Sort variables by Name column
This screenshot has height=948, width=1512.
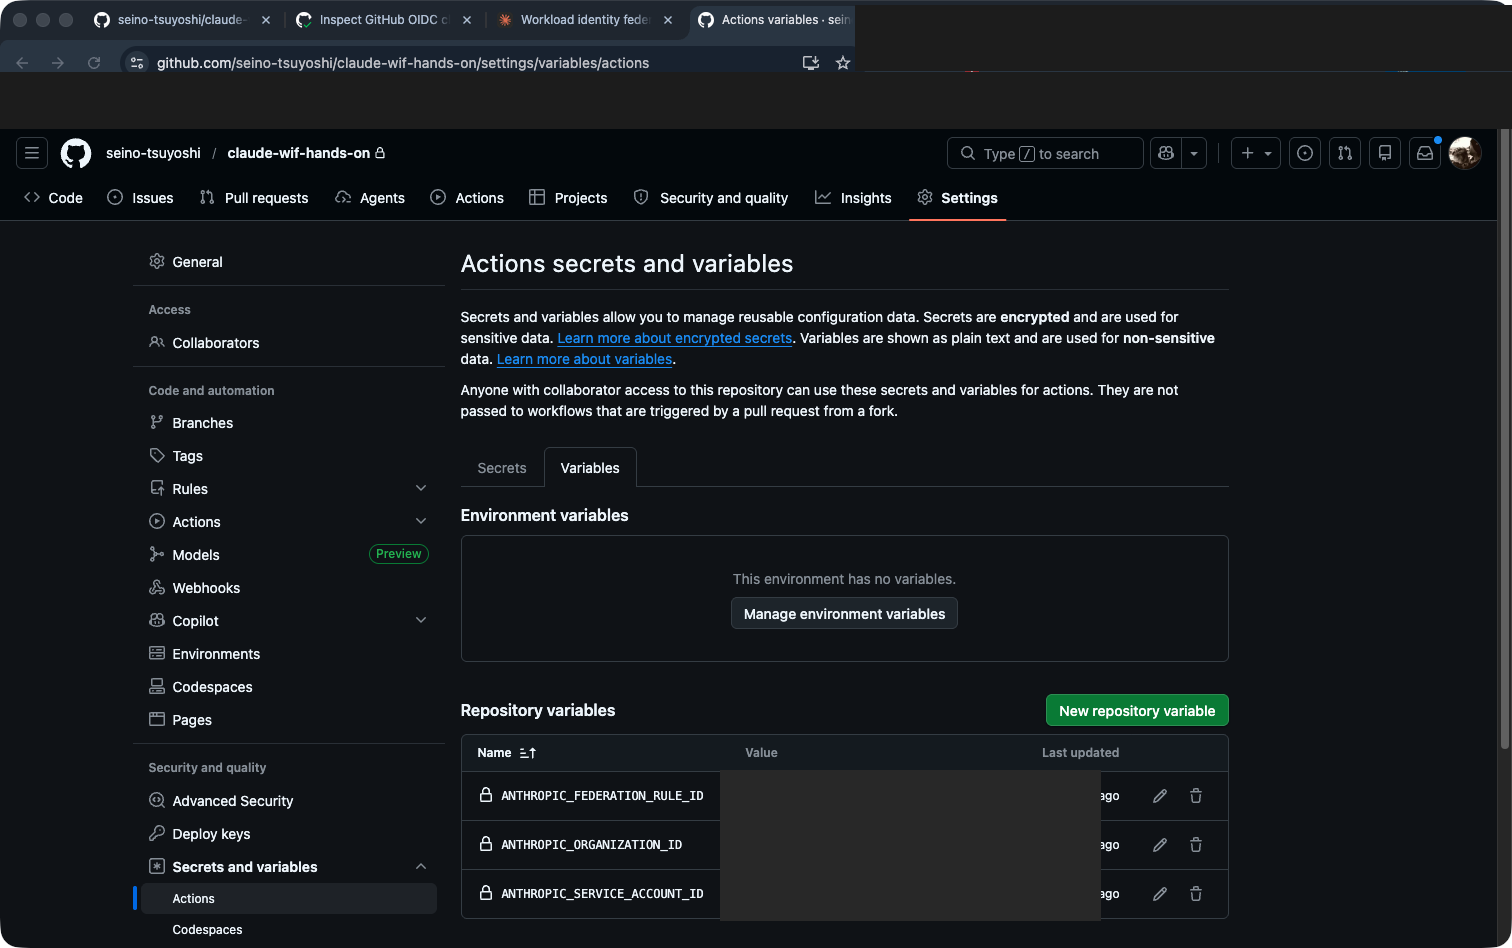(x=507, y=753)
